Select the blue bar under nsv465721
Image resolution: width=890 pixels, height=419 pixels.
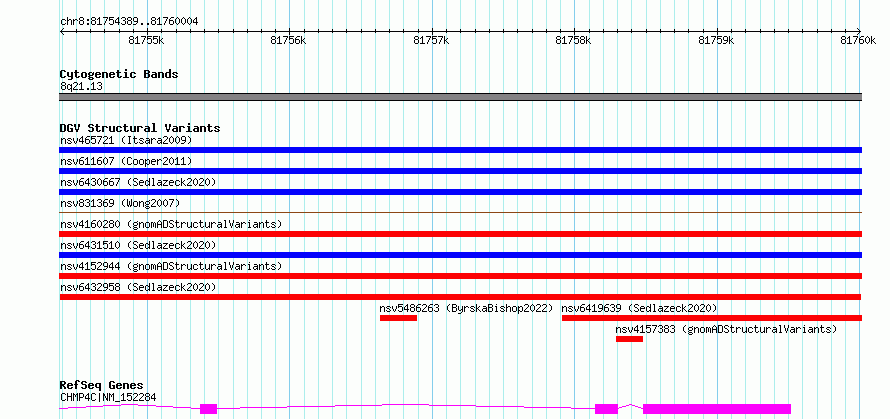tap(460, 150)
